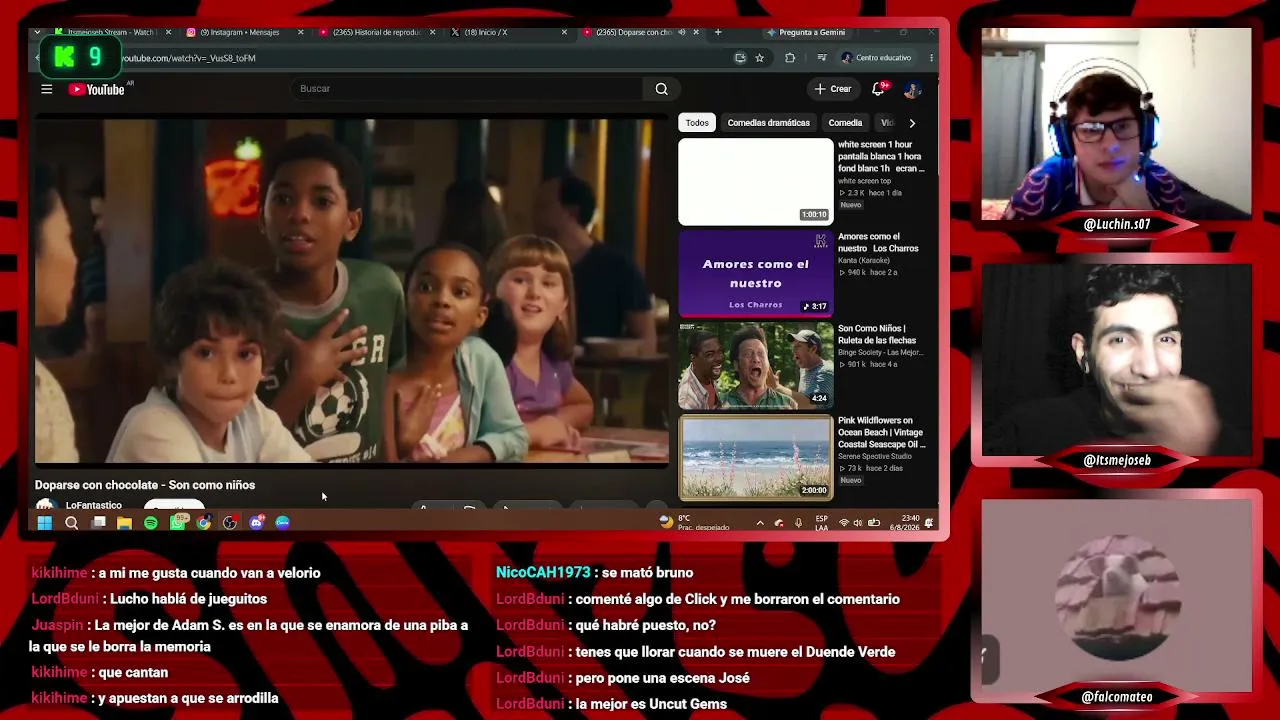Open the browser extensions puzzle icon
1280x720 pixels.
[x=790, y=58]
